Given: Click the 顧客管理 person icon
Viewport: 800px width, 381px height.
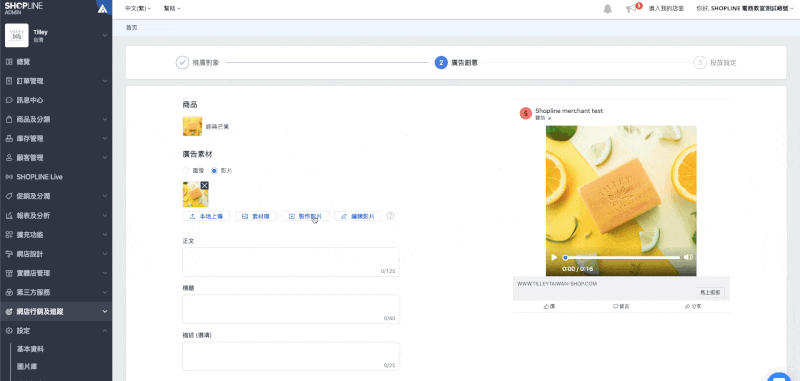Looking at the screenshot, I should 9,158.
